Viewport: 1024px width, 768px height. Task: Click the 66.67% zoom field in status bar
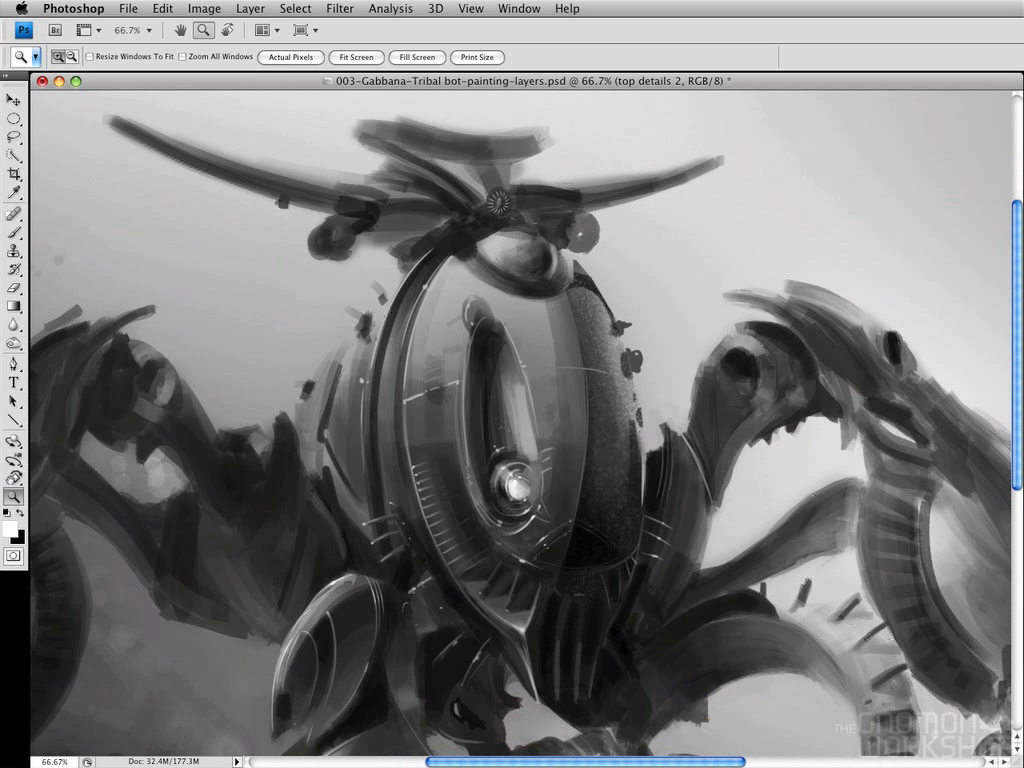coord(55,762)
